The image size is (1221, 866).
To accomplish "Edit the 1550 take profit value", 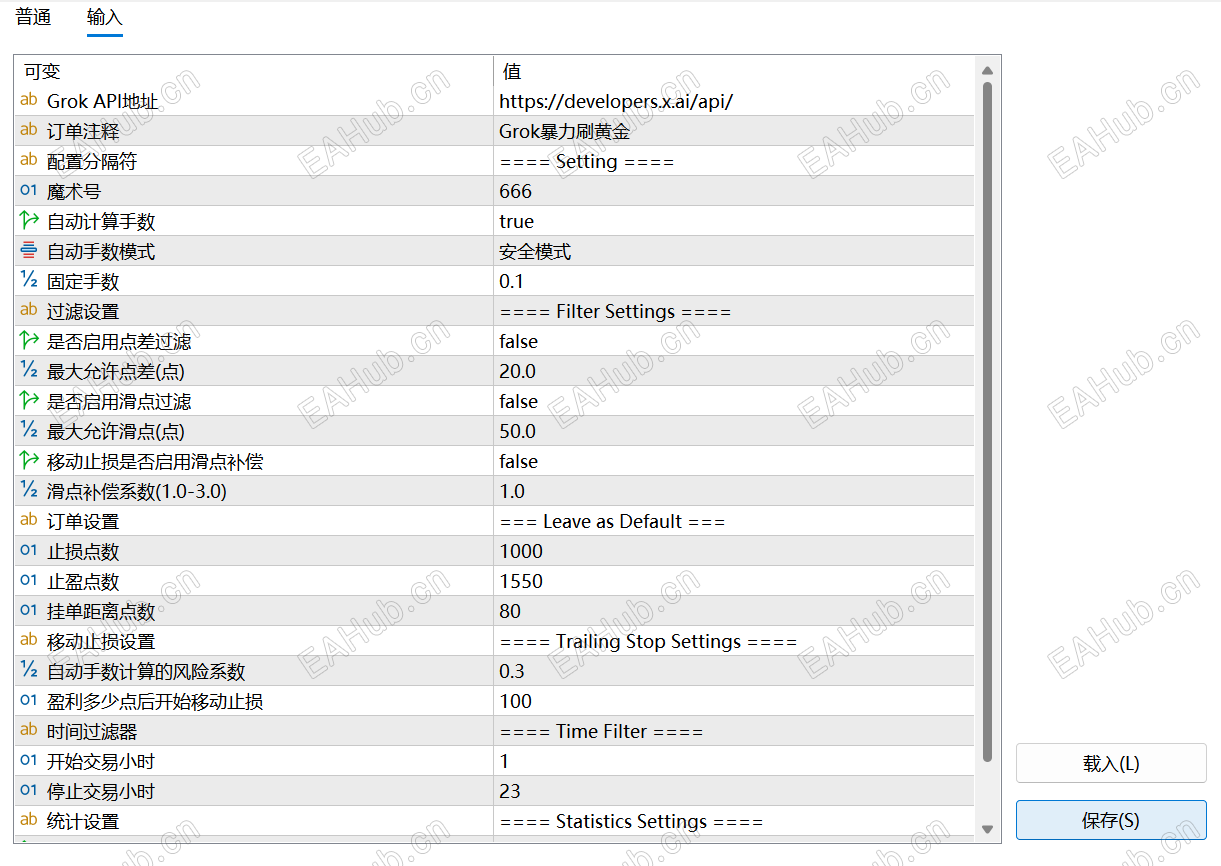I will tap(734, 581).
